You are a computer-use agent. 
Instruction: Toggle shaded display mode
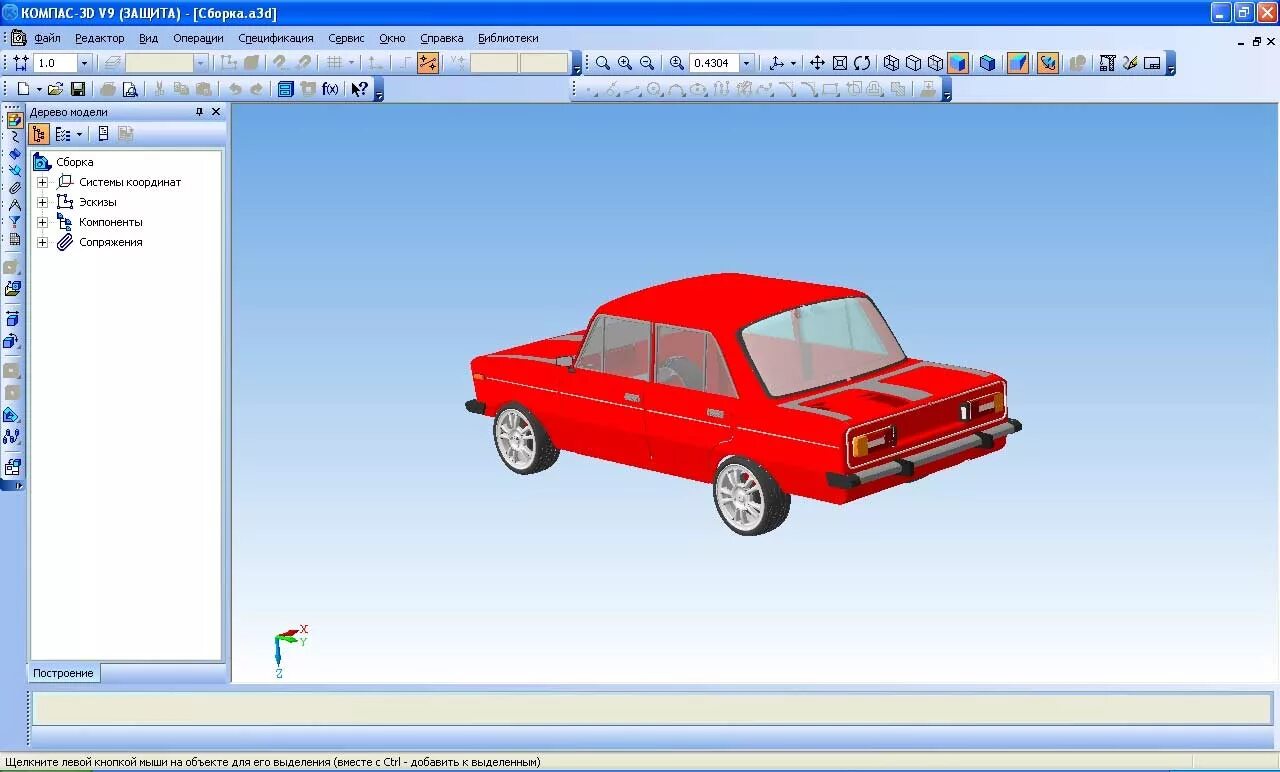point(958,63)
